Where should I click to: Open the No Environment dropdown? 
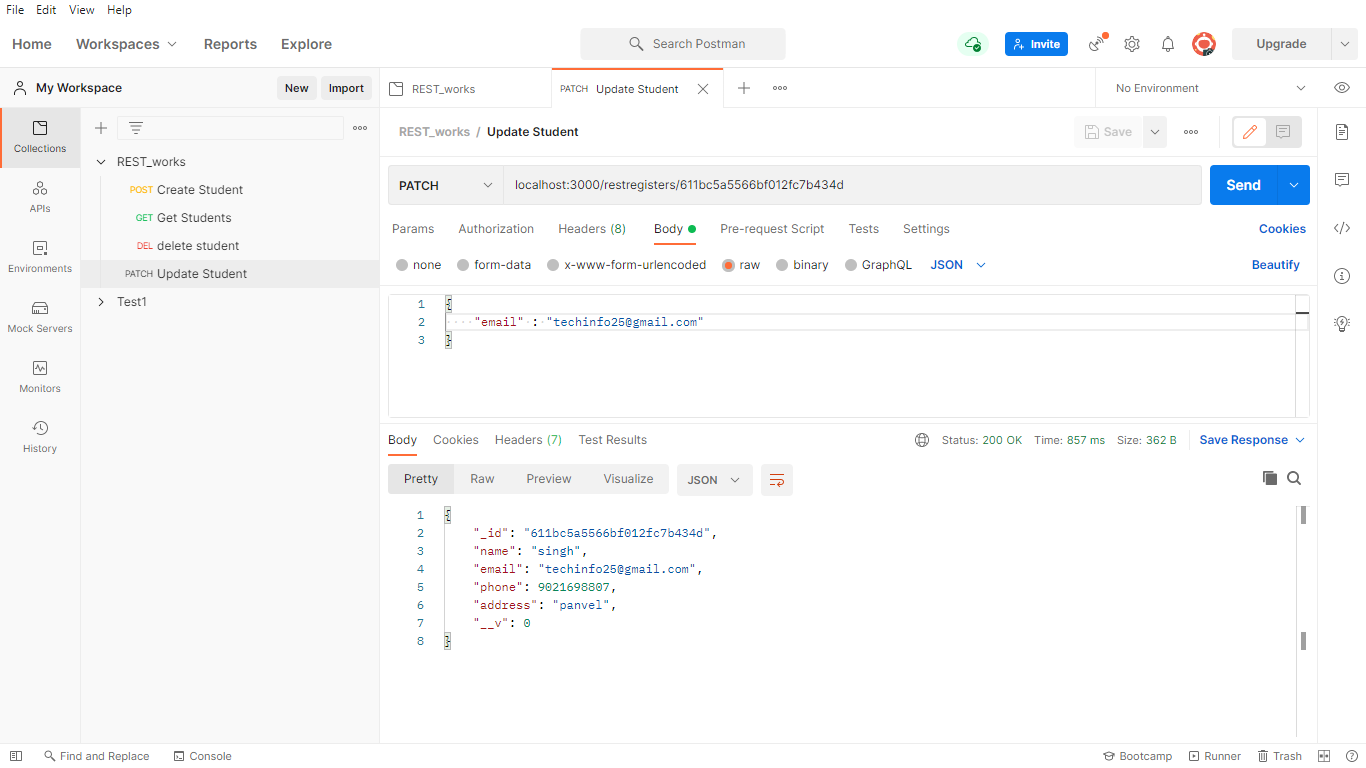click(1210, 88)
